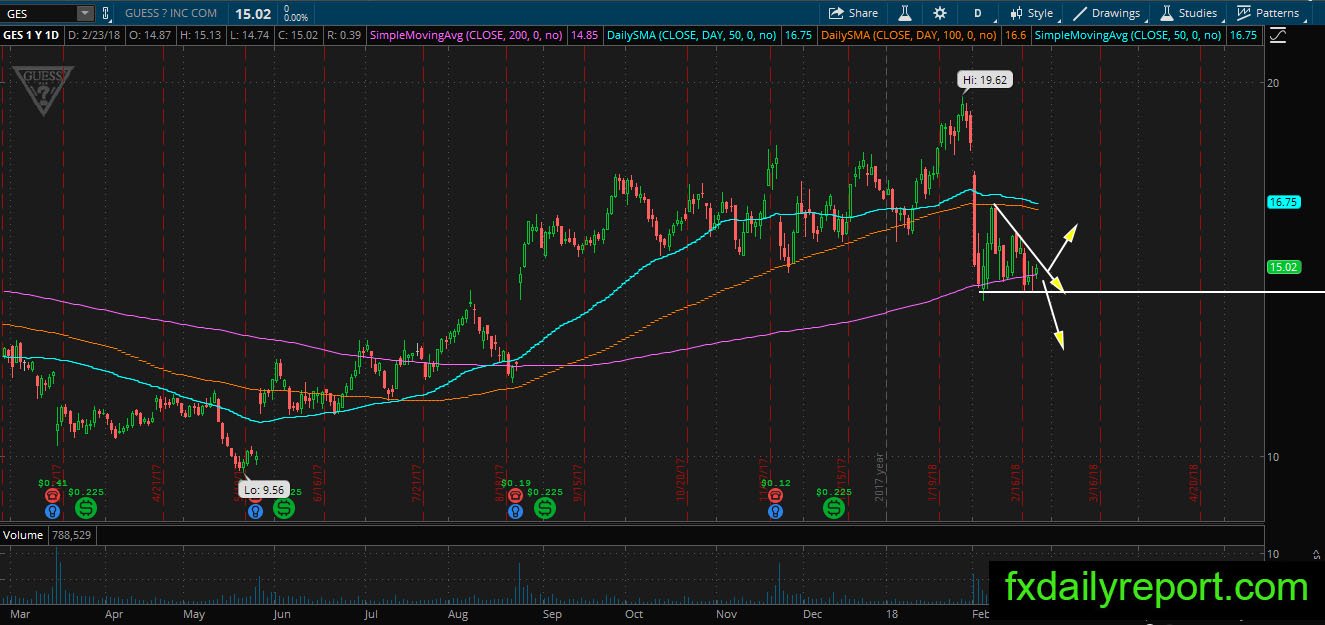Open the D timeframe selector
Screen dimensions: 1325x625
[x=978, y=13]
